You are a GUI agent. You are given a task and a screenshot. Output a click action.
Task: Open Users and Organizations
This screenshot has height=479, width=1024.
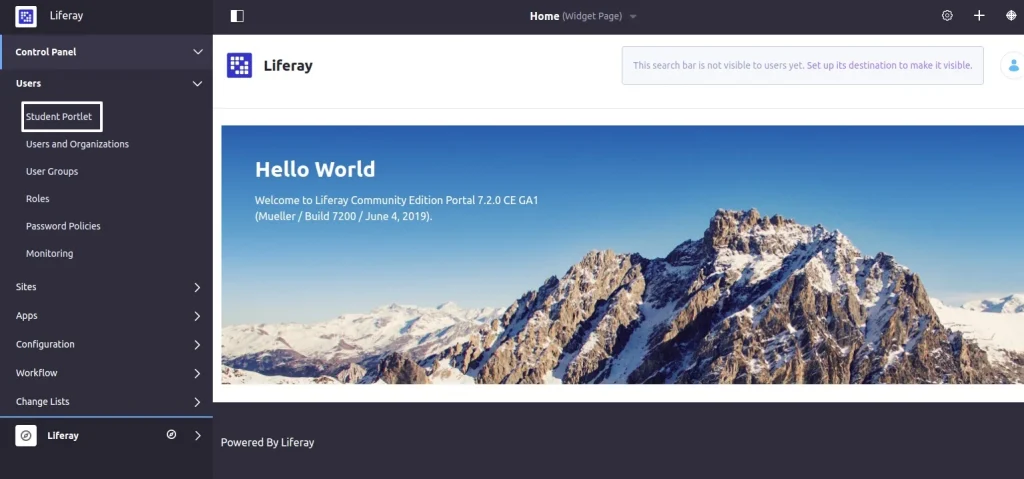(x=77, y=144)
